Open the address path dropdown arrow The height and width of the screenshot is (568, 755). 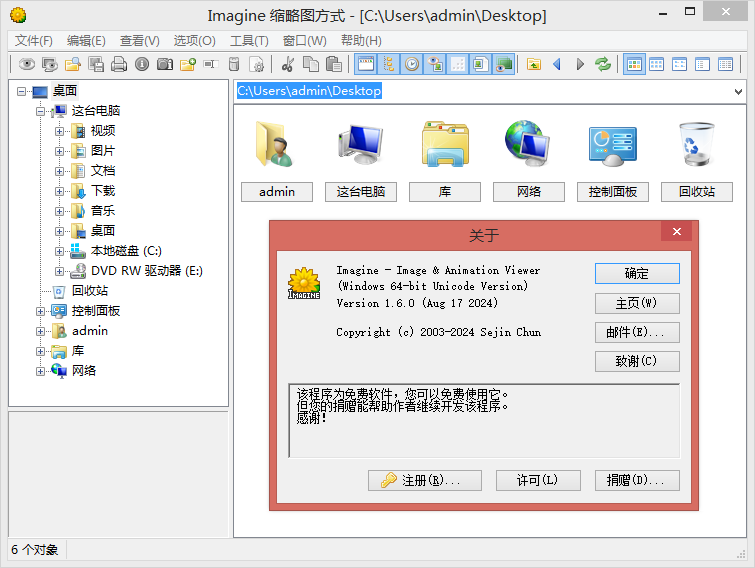(738, 91)
